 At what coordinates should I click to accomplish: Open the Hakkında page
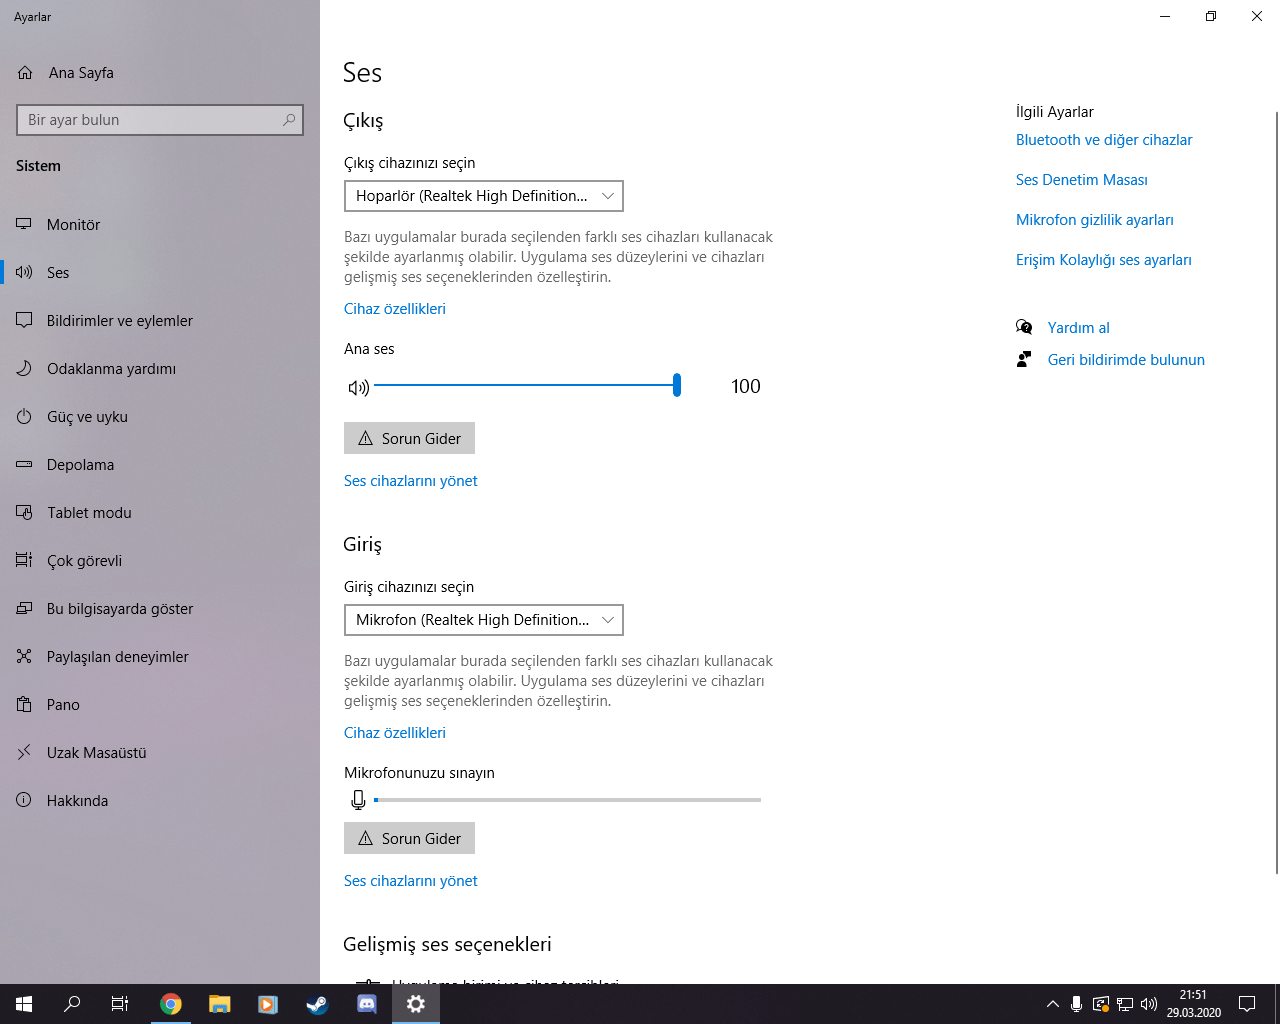(160, 801)
